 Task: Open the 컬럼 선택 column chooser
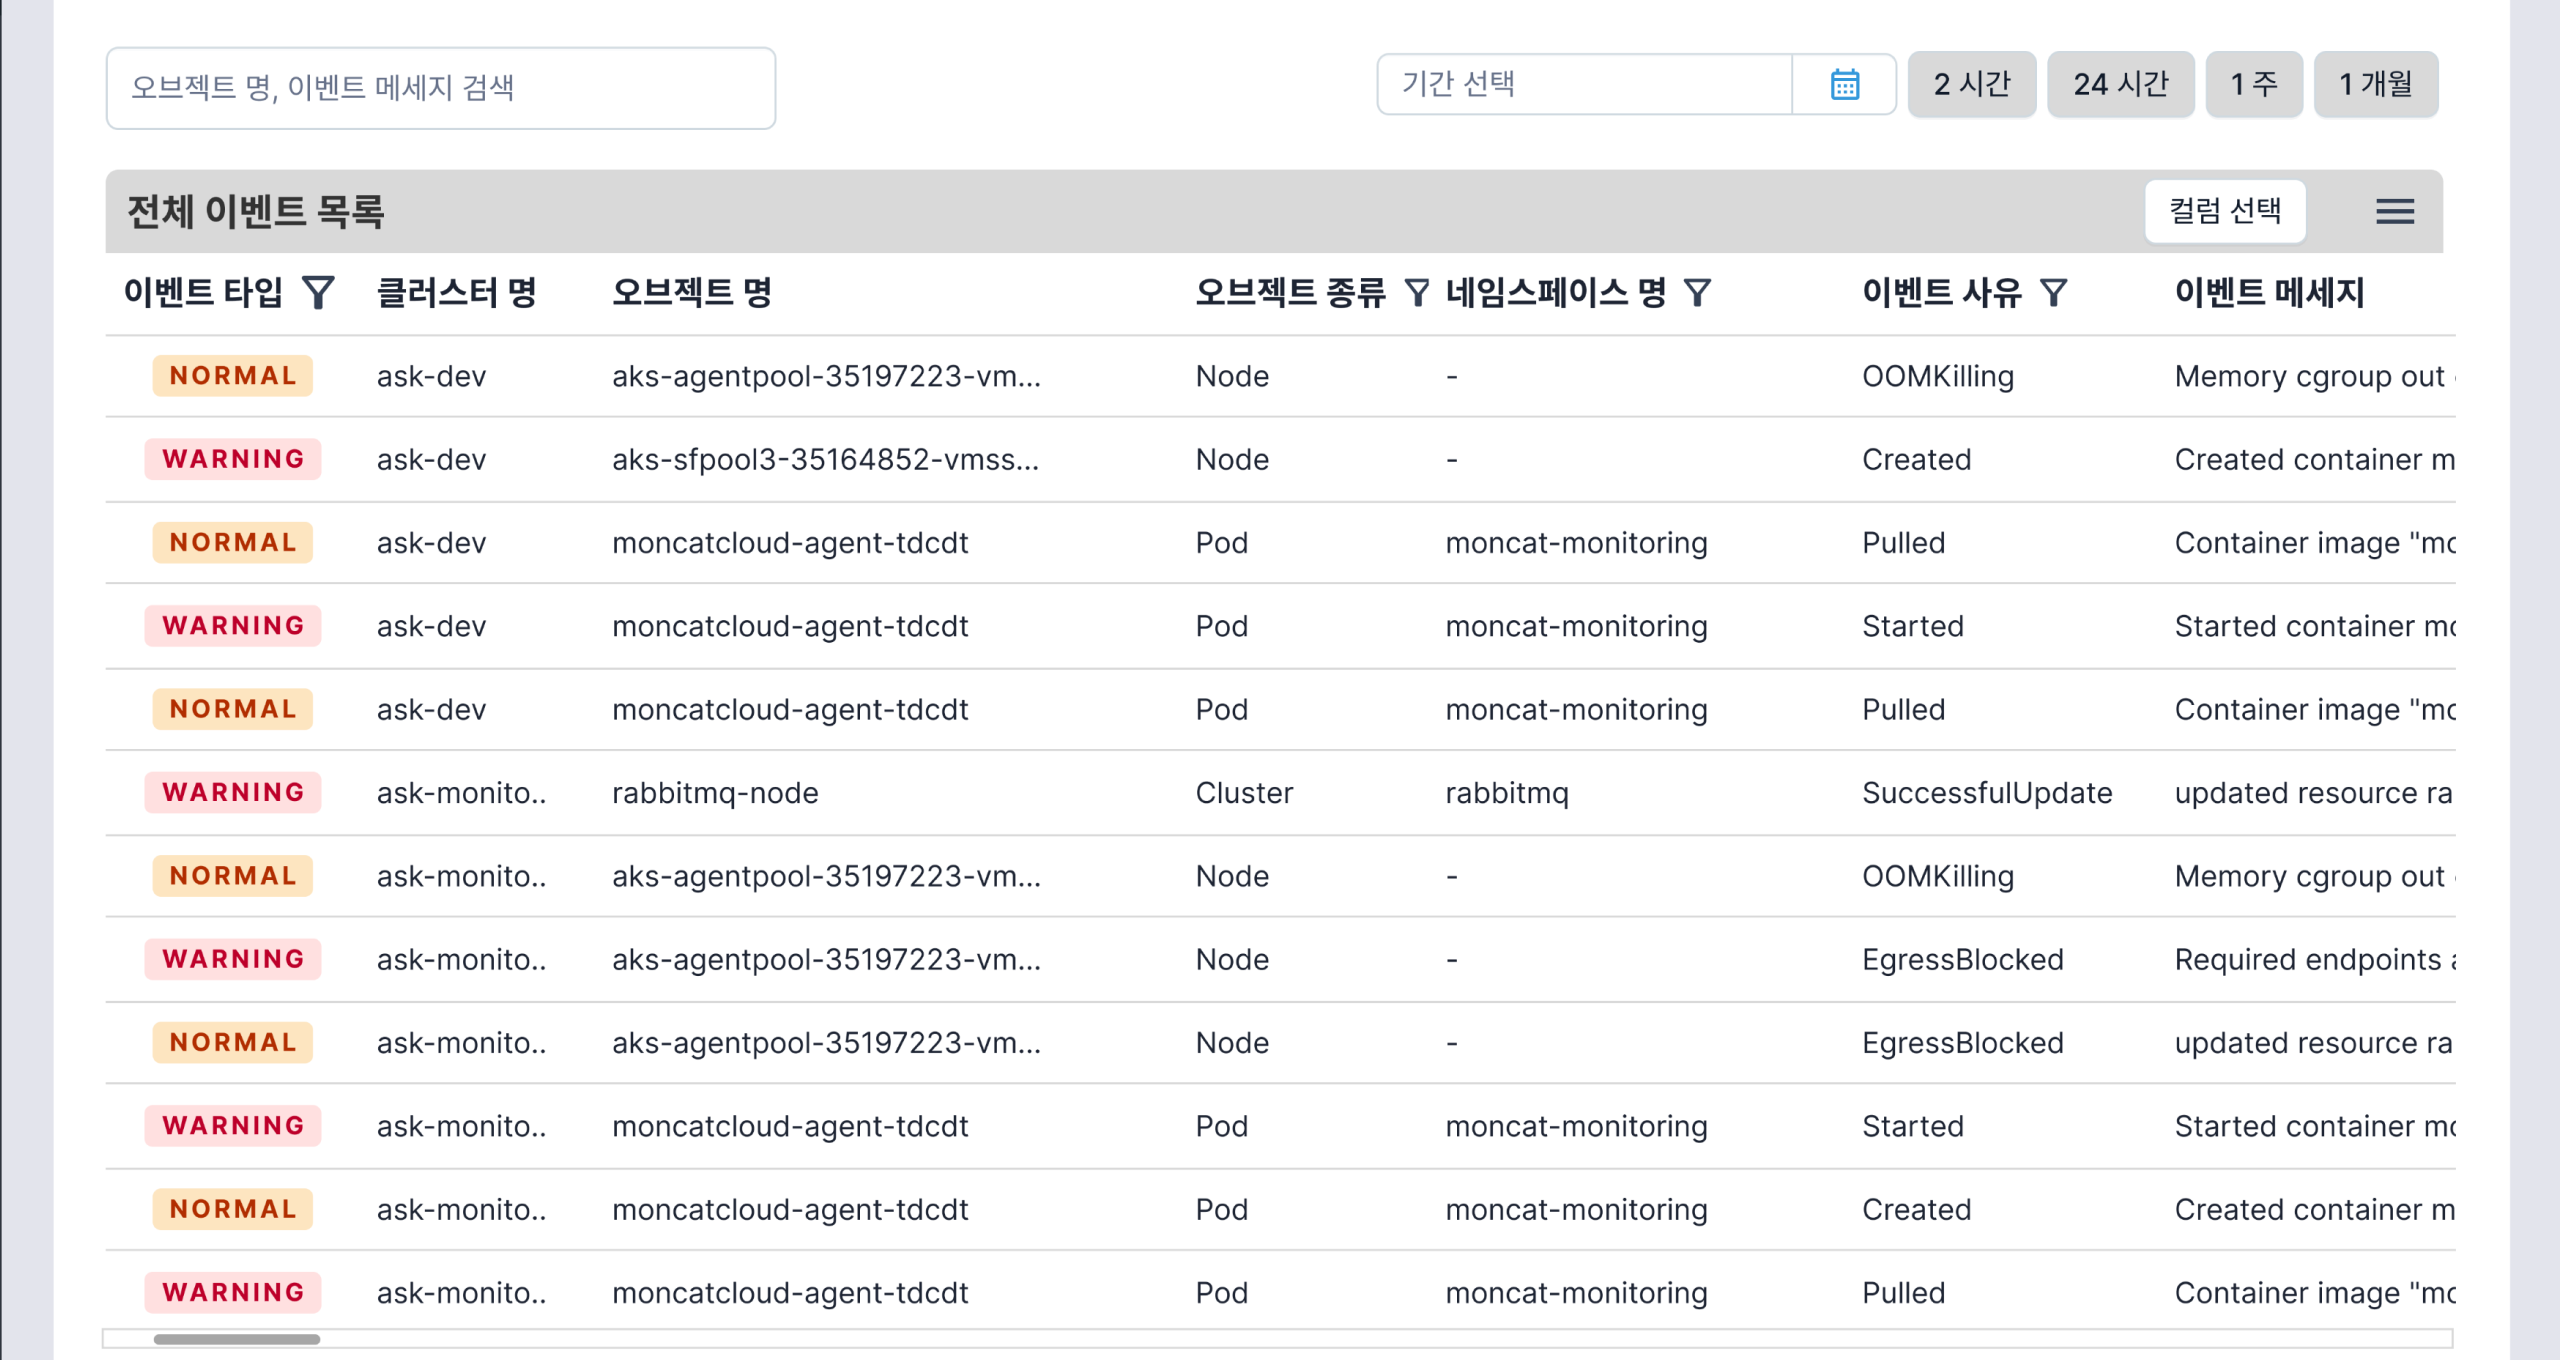2224,211
